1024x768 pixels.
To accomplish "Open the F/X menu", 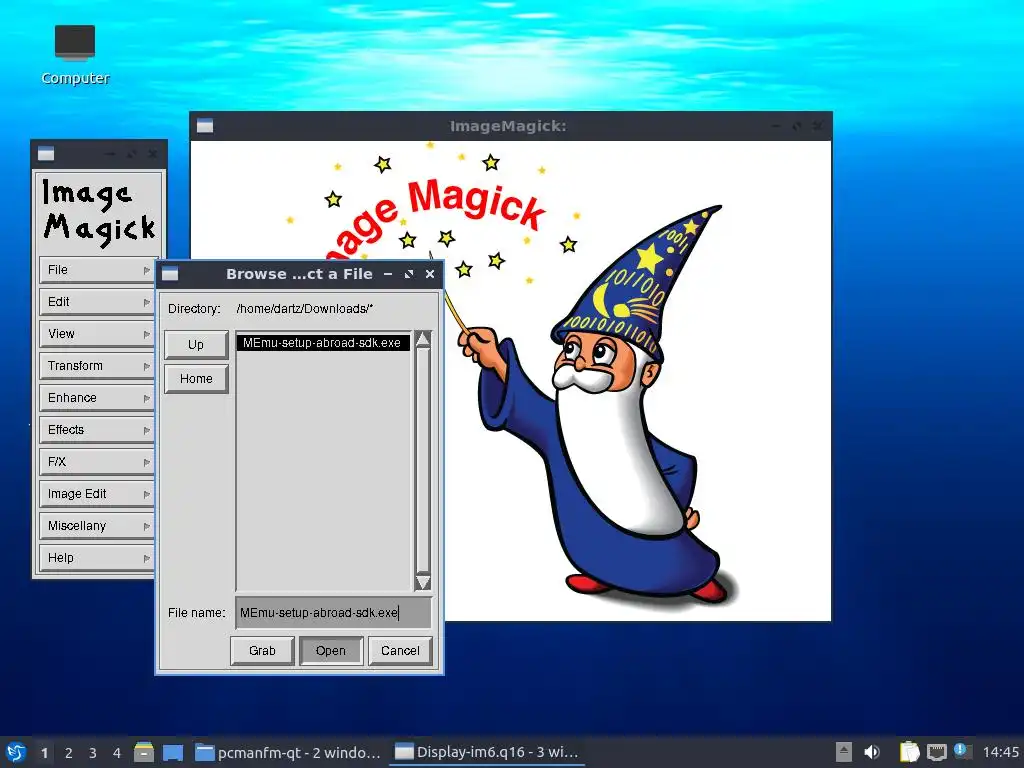I will [x=97, y=462].
